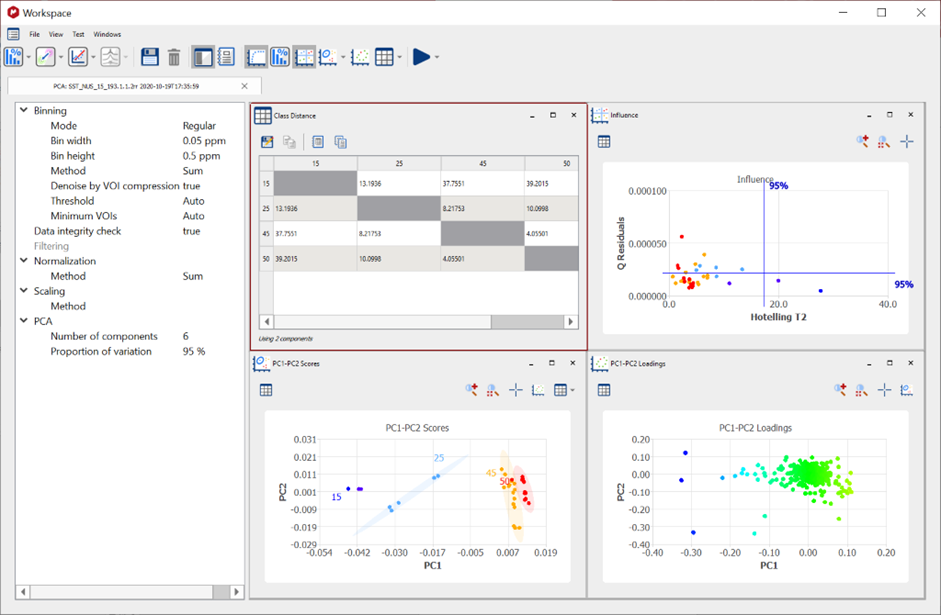Viewport: 941px width, 615px height.
Task: Click the trash delete icon in toolbar
Action: [x=174, y=57]
